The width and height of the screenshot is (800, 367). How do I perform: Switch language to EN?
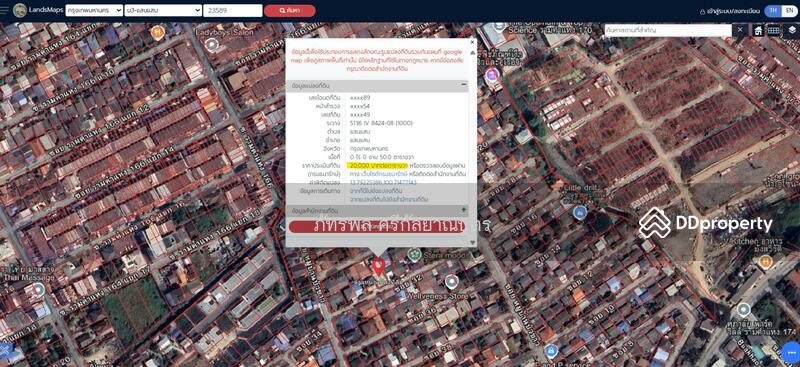click(789, 10)
